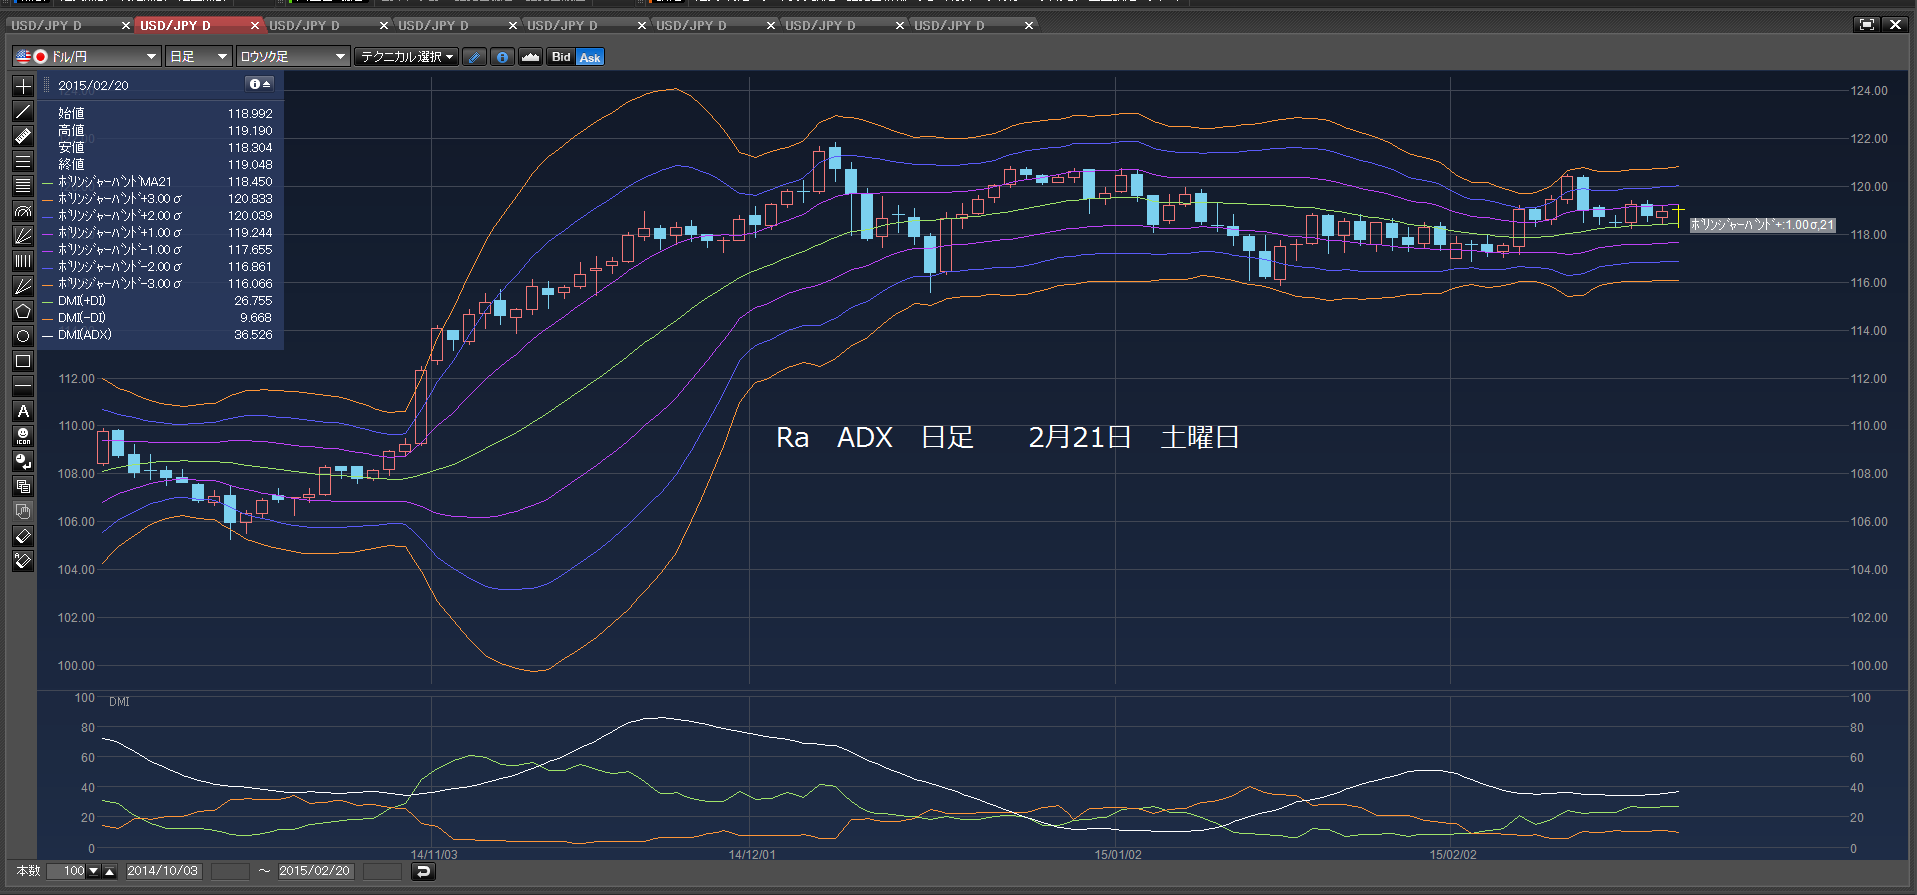This screenshot has width=1917, height=895.
Task: Click the ボリンジャーバンドMA21 legend row
Action: pyautogui.click(x=160, y=182)
